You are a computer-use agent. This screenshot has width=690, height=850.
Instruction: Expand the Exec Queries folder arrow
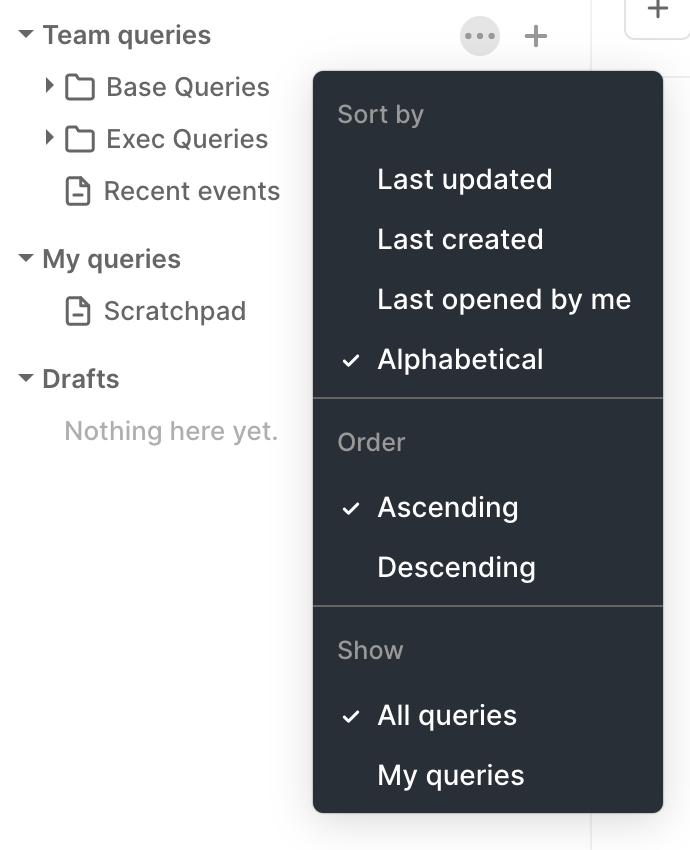(x=49, y=137)
